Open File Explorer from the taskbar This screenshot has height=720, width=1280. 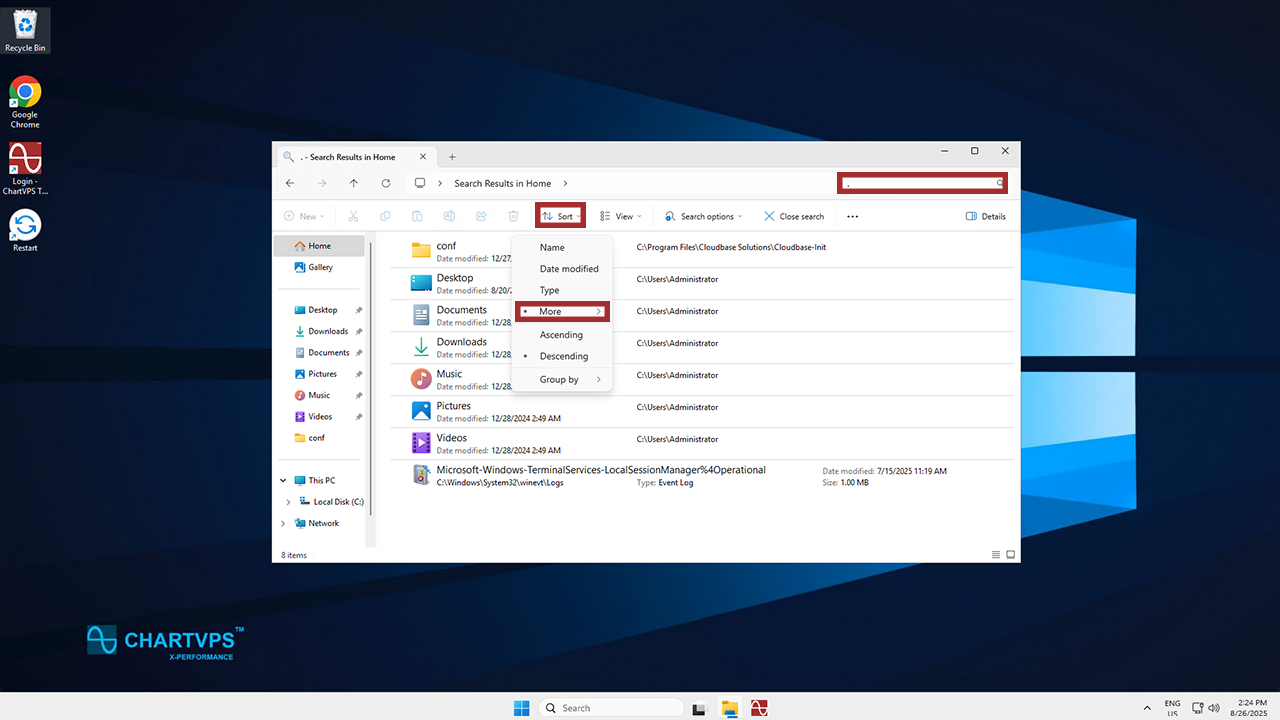pyautogui.click(x=730, y=708)
